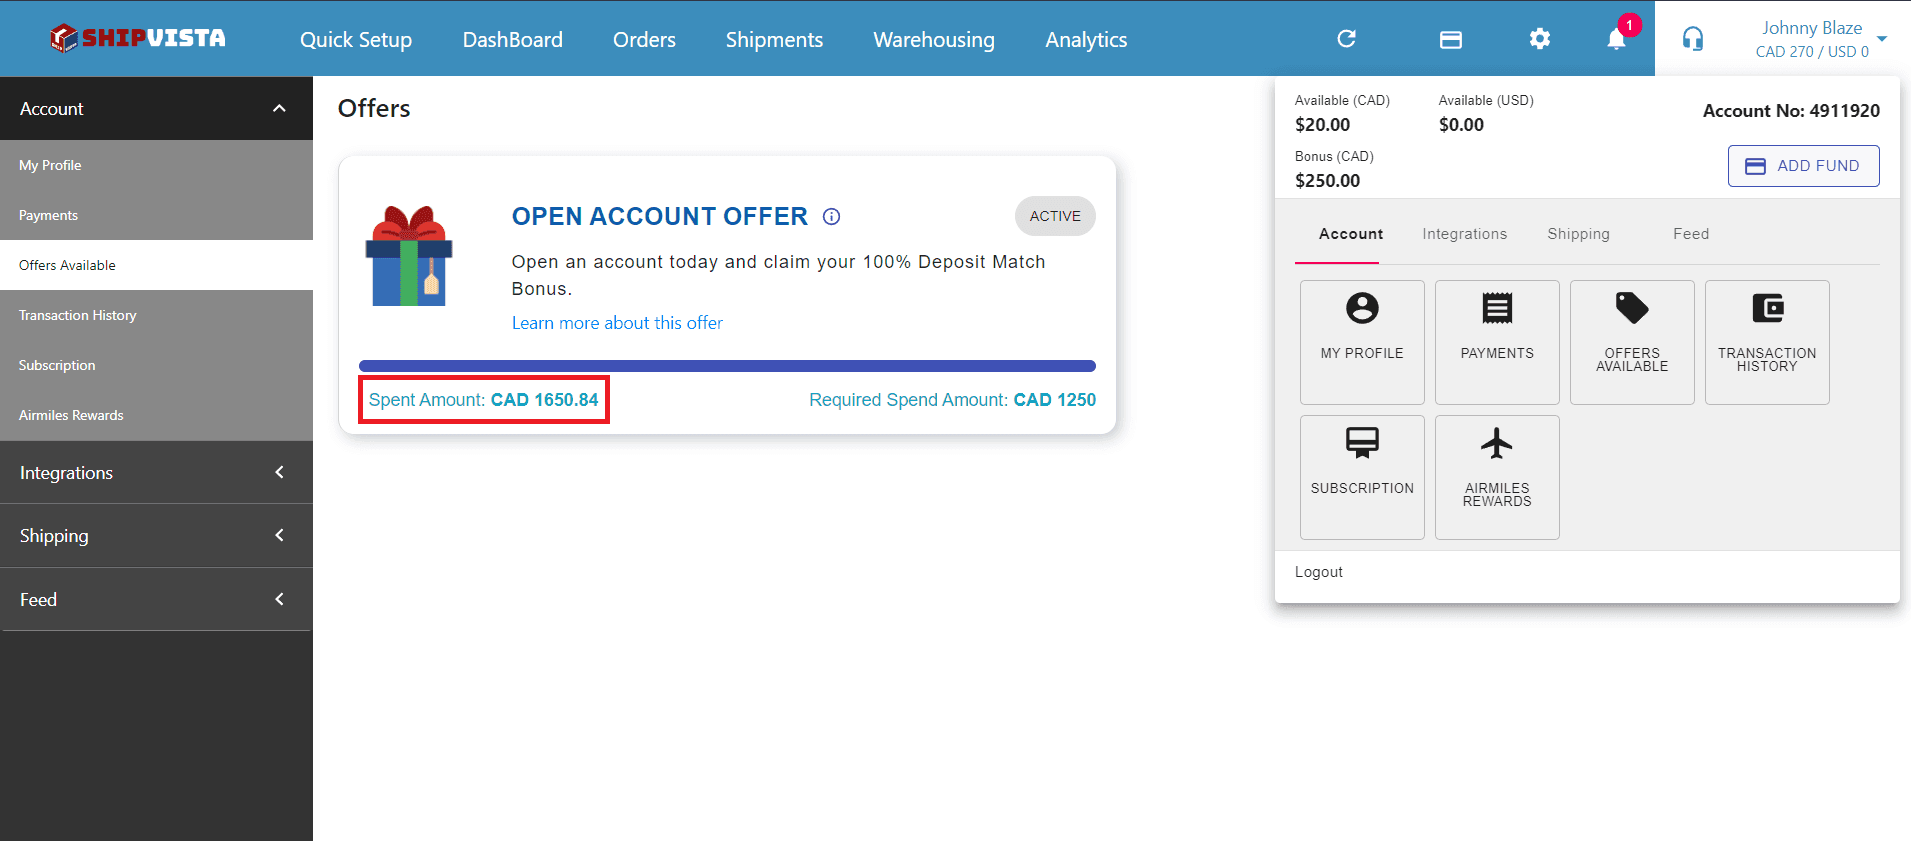Open the Orders menu item

click(644, 39)
